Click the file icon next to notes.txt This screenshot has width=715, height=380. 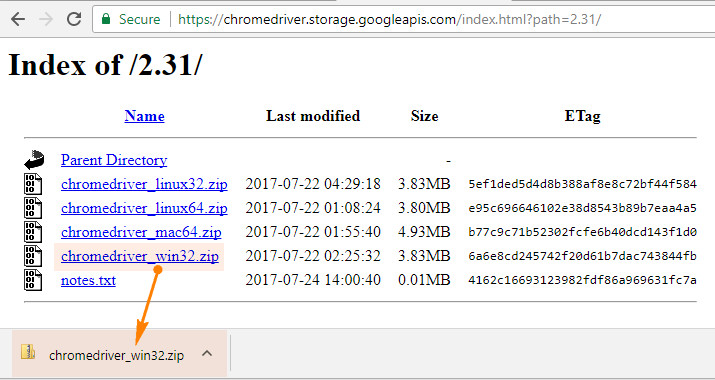pyautogui.click(x=33, y=280)
